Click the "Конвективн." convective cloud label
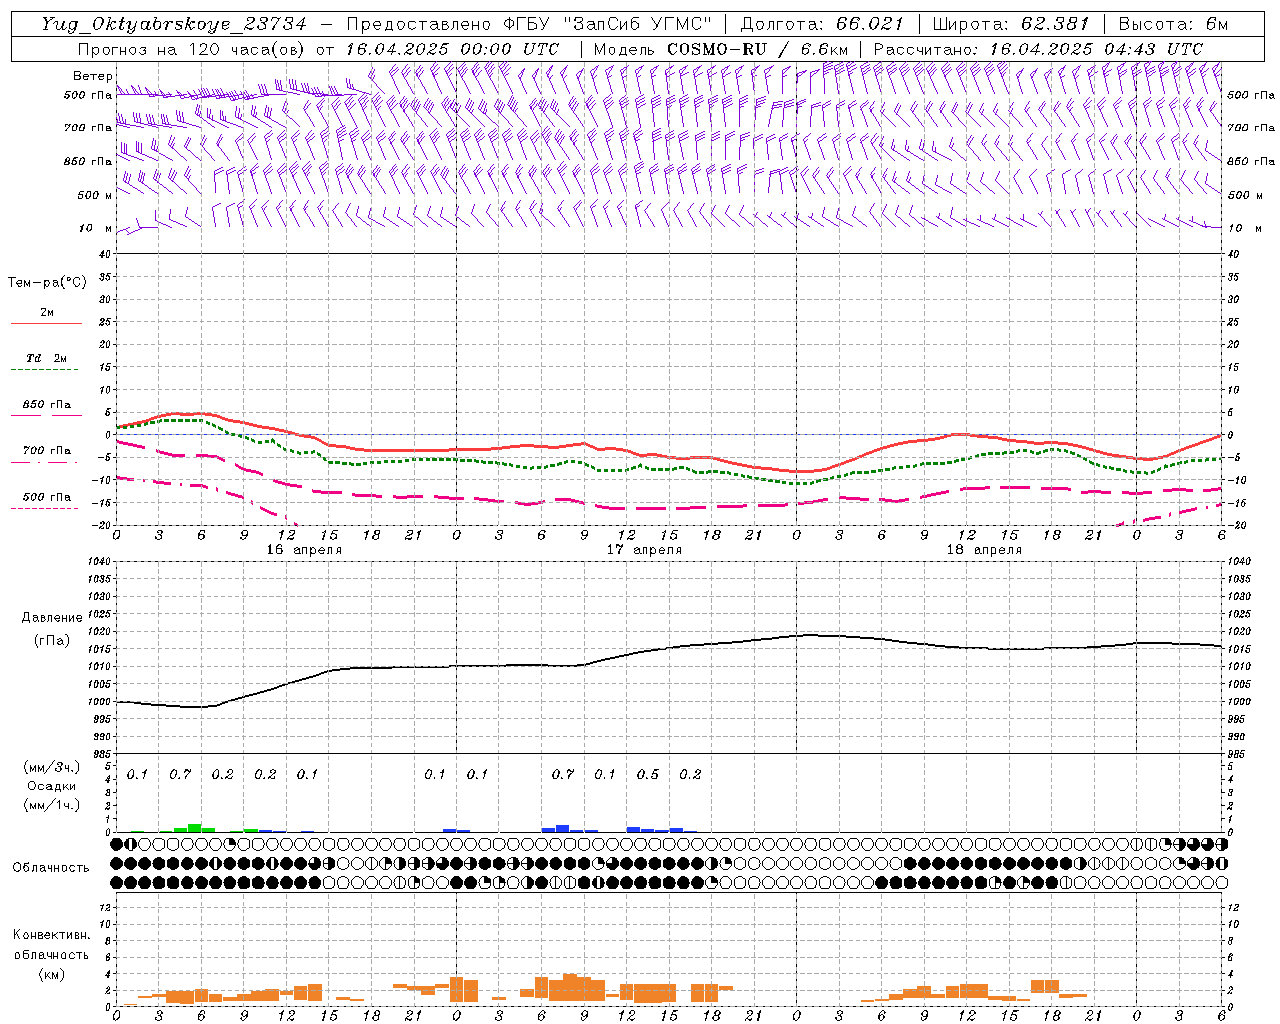The image size is (1280, 1024). [x=52, y=935]
